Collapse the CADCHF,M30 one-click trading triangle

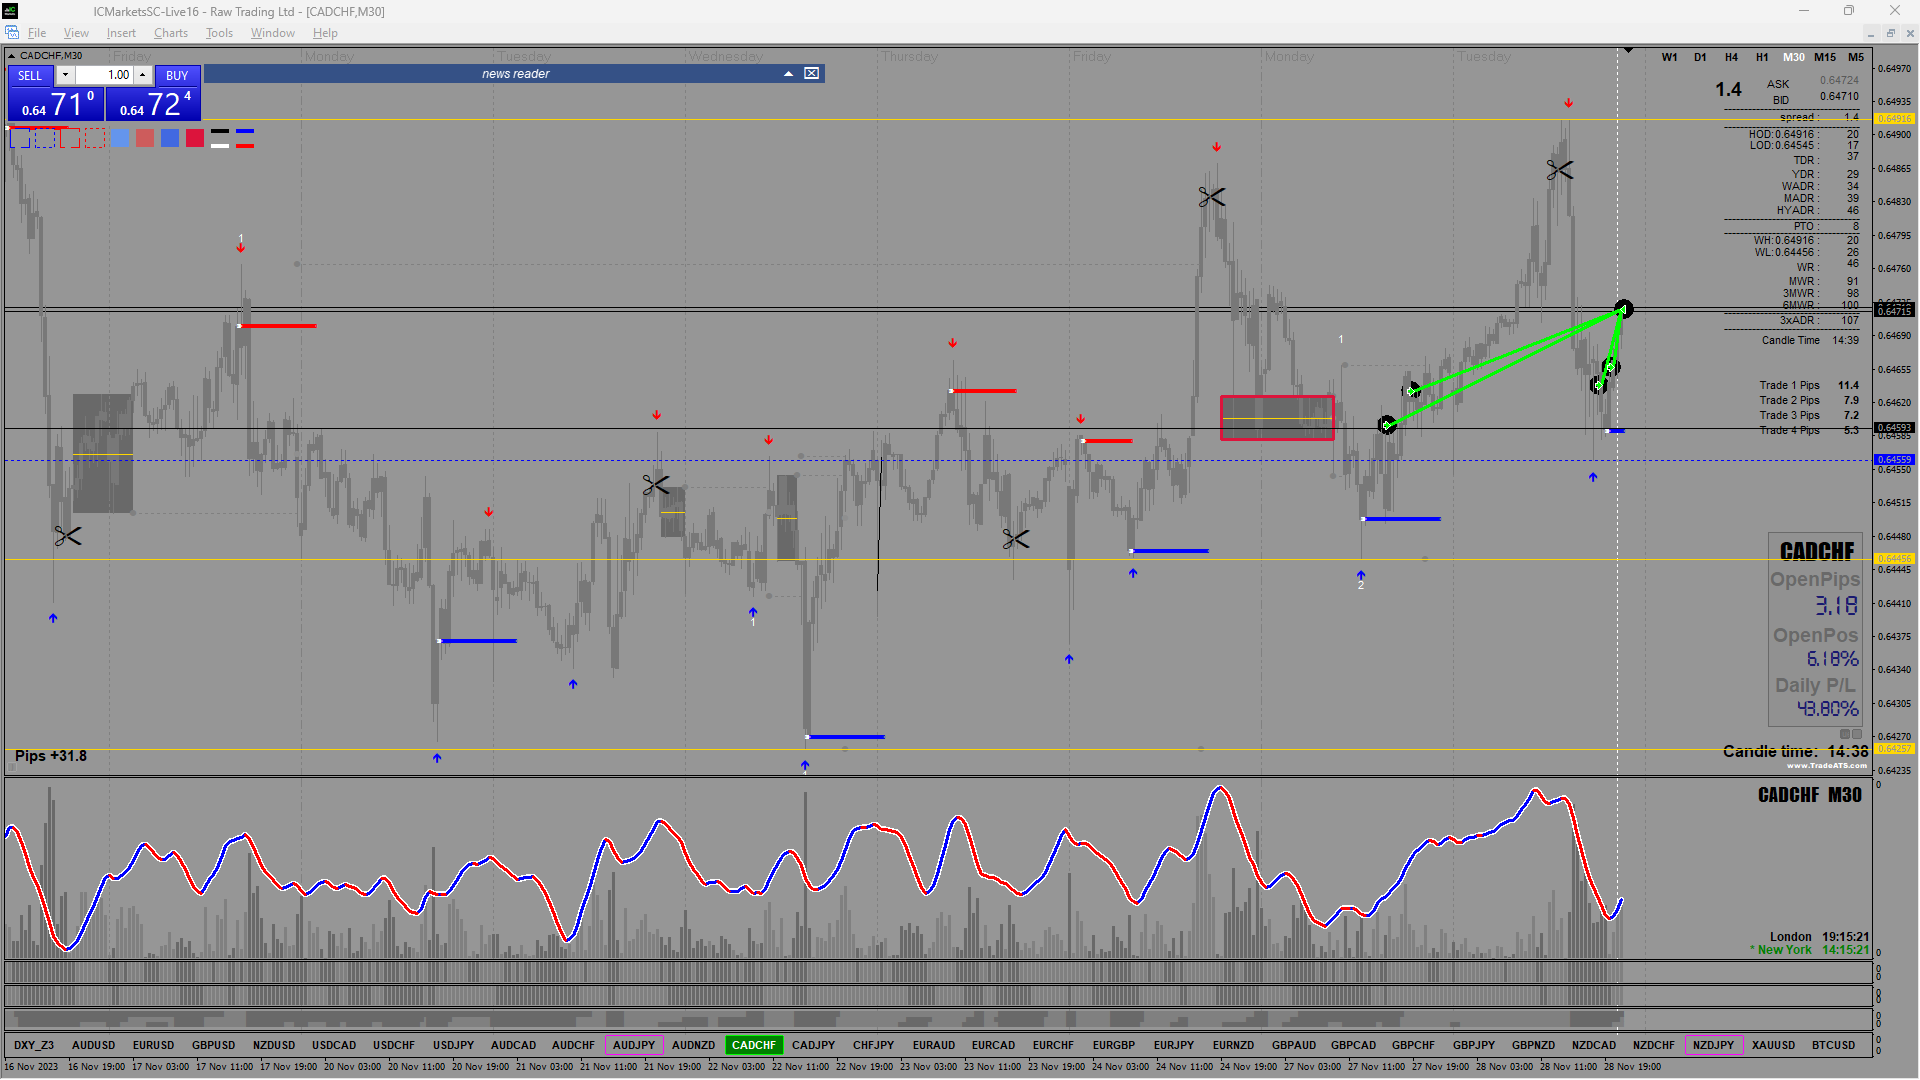pyautogui.click(x=11, y=56)
